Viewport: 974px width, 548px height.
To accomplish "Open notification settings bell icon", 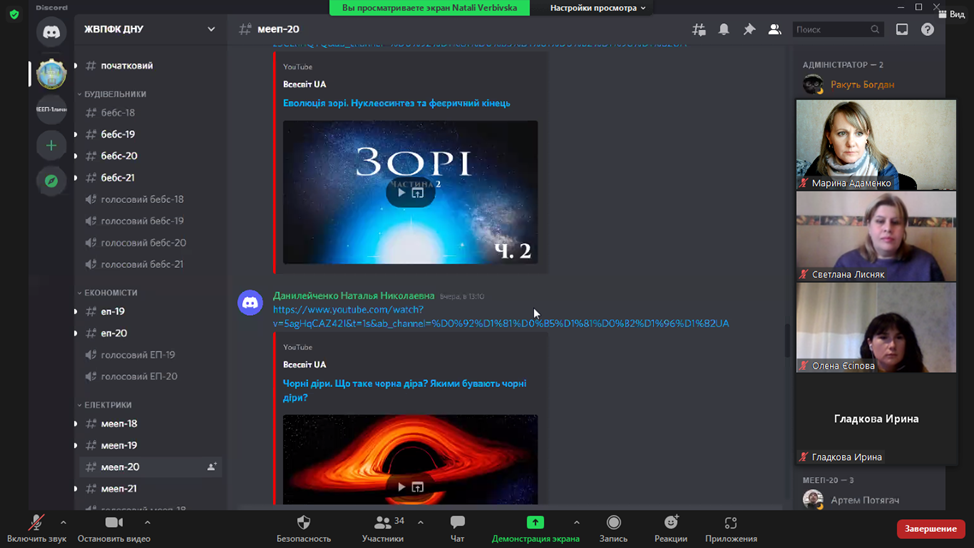I will tap(724, 29).
